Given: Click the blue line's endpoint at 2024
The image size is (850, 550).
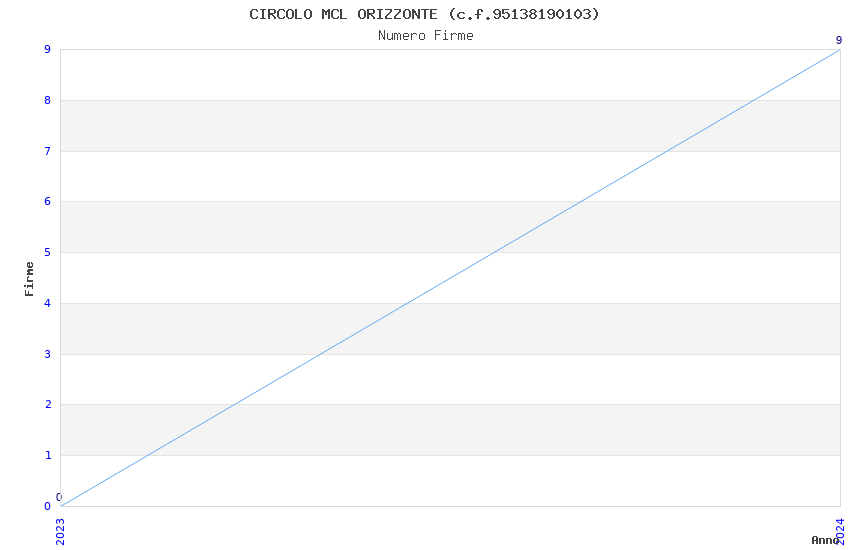Looking at the screenshot, I should (839, 50).
